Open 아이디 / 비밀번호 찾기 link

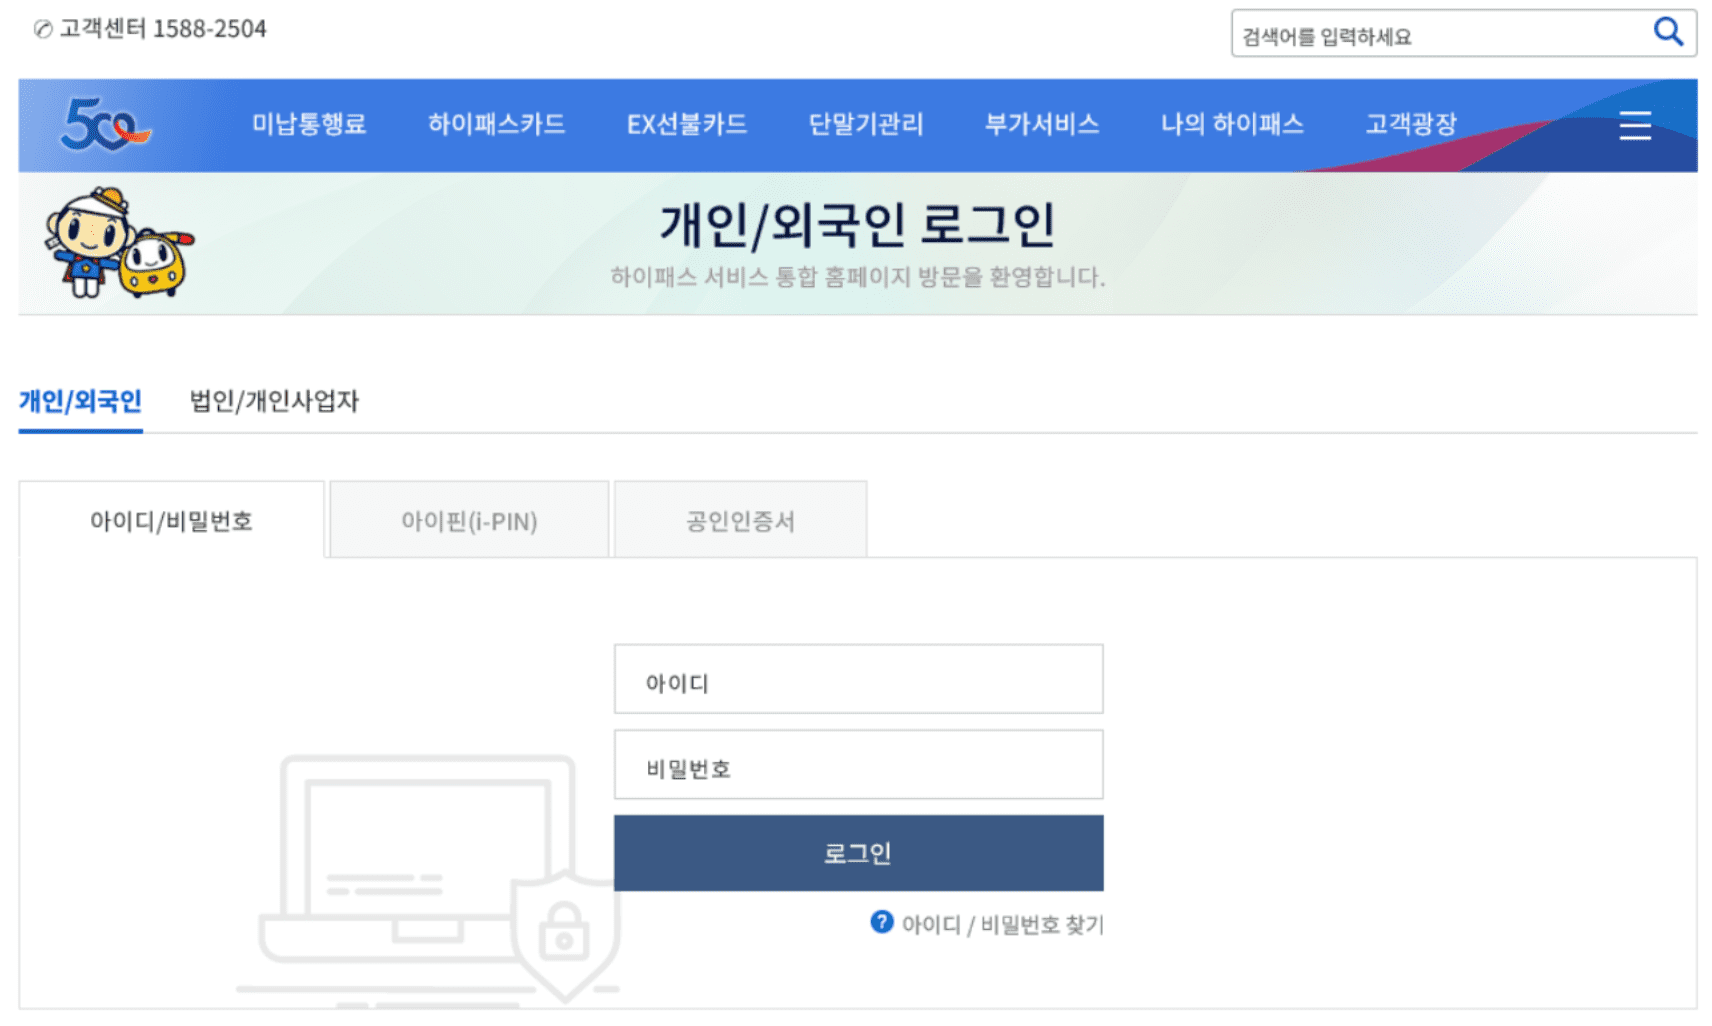pyautogui.click(x=1002, y=925)
